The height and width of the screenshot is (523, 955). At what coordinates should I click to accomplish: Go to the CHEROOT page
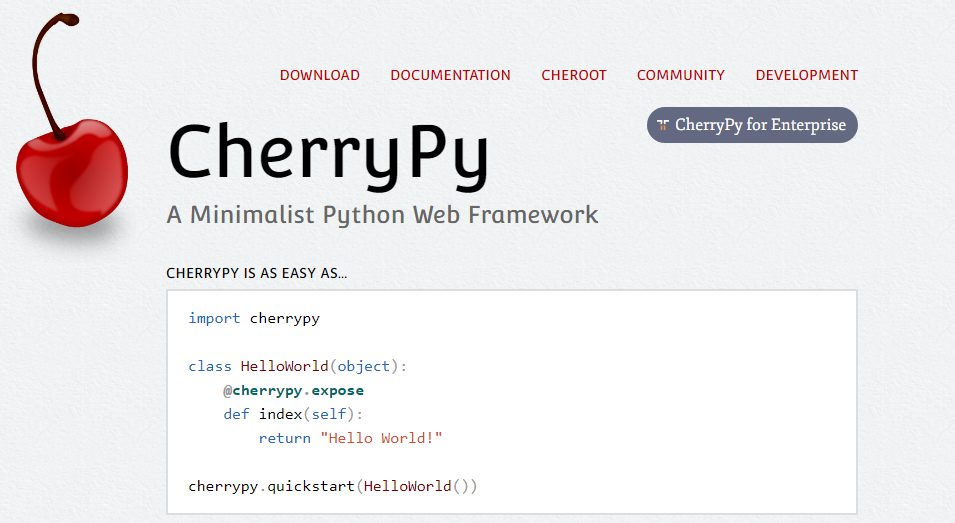574,75
